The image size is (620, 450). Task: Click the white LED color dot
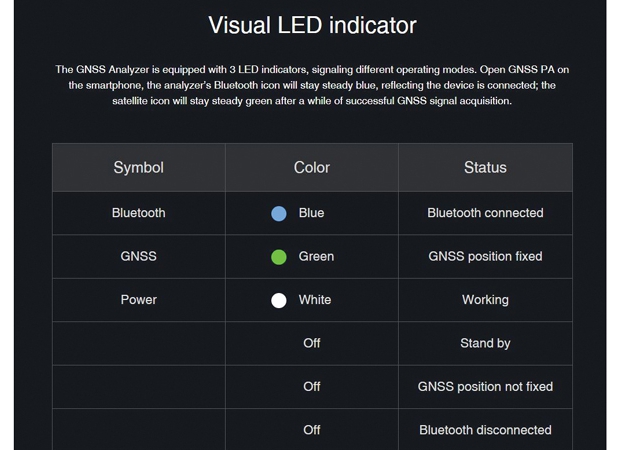(279, 300)
